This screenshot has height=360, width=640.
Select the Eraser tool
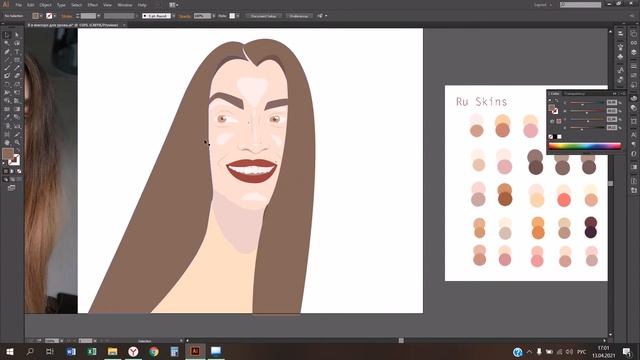(x=17, y=76)
